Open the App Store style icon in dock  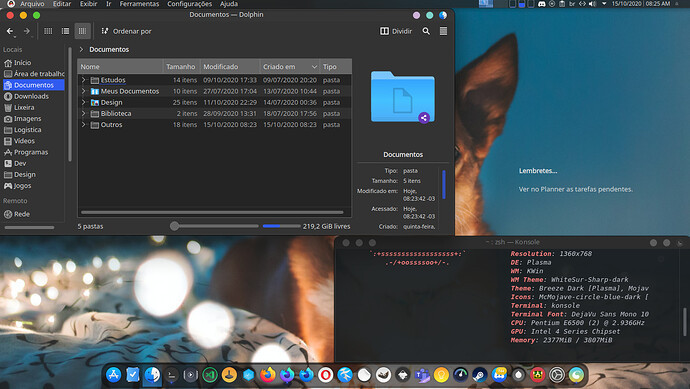tap(114, 375)
